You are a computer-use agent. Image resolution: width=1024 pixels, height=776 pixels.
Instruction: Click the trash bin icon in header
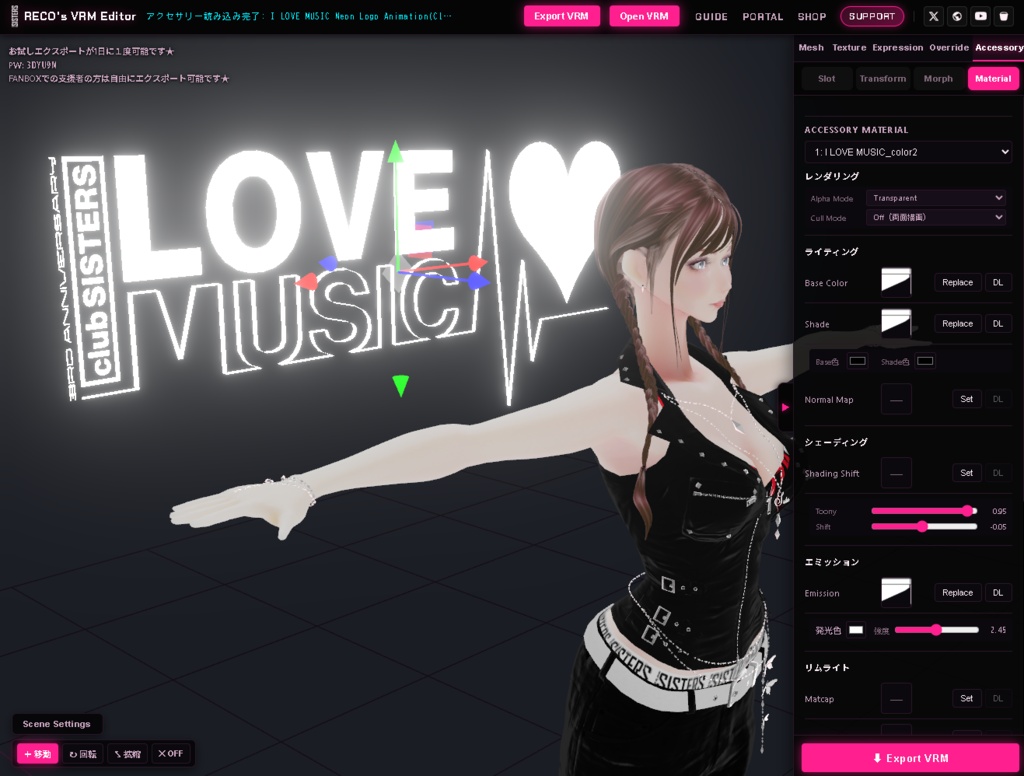[x=1004, y=16]
